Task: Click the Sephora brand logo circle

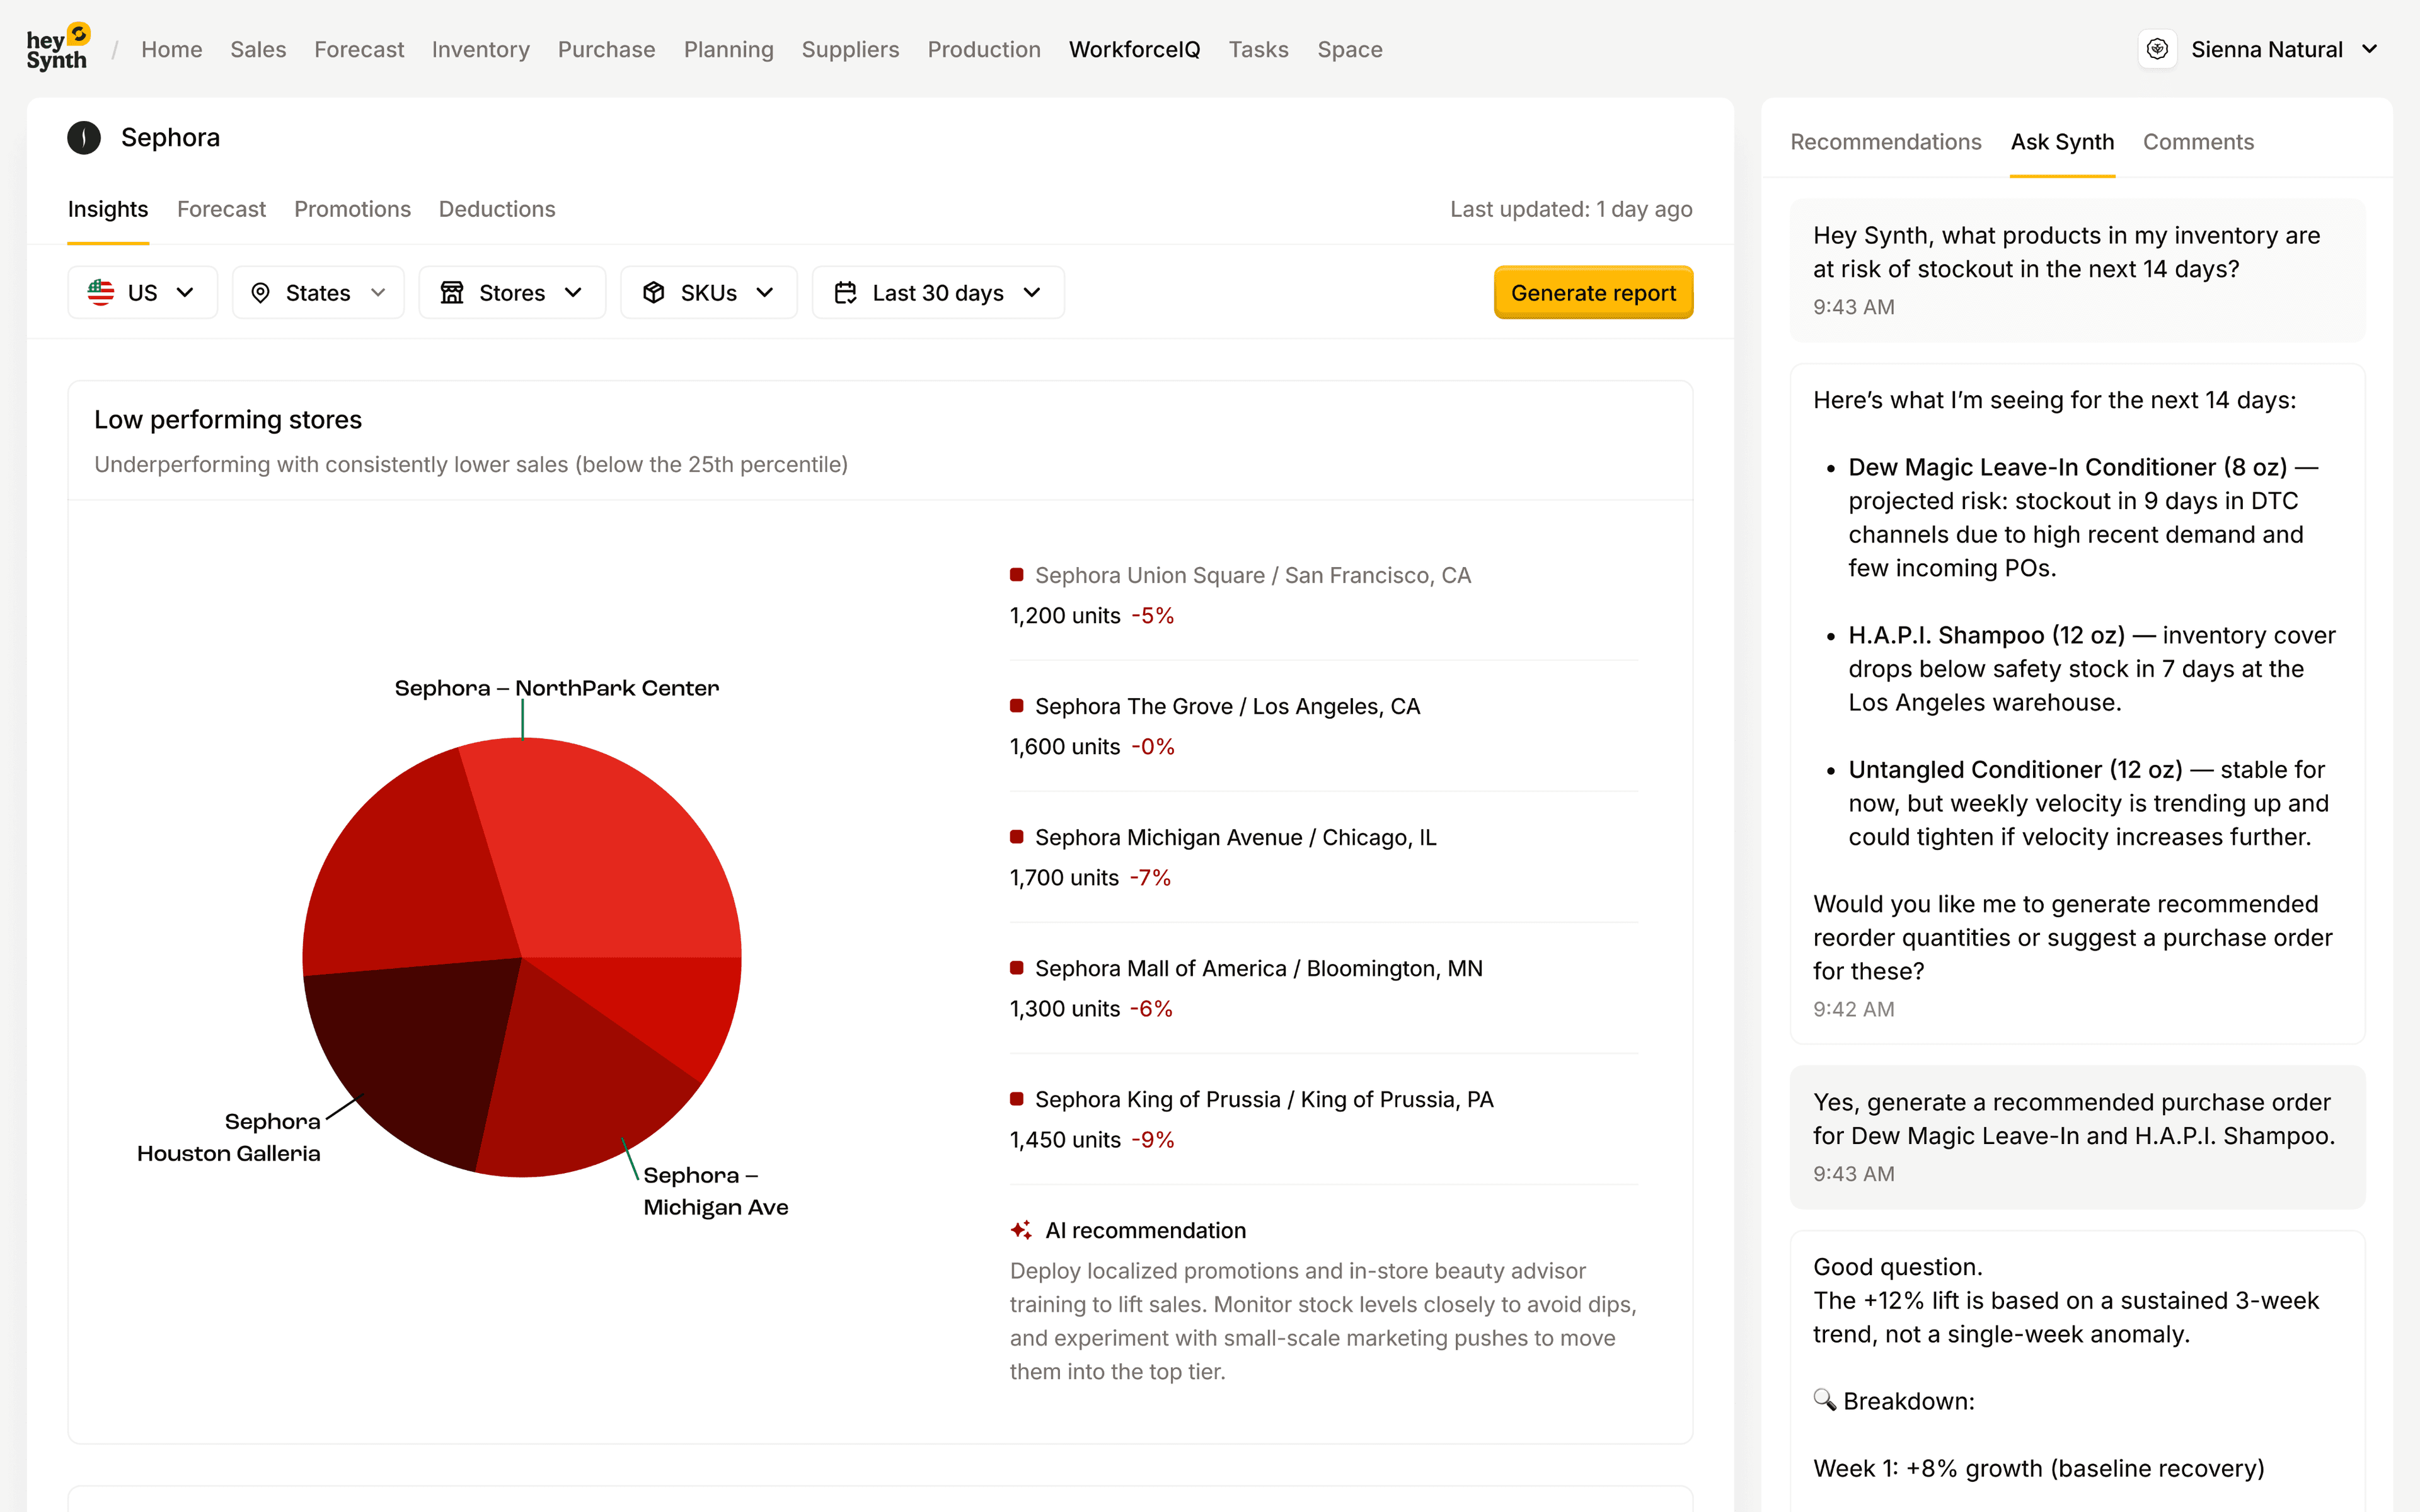Action: 84,137
